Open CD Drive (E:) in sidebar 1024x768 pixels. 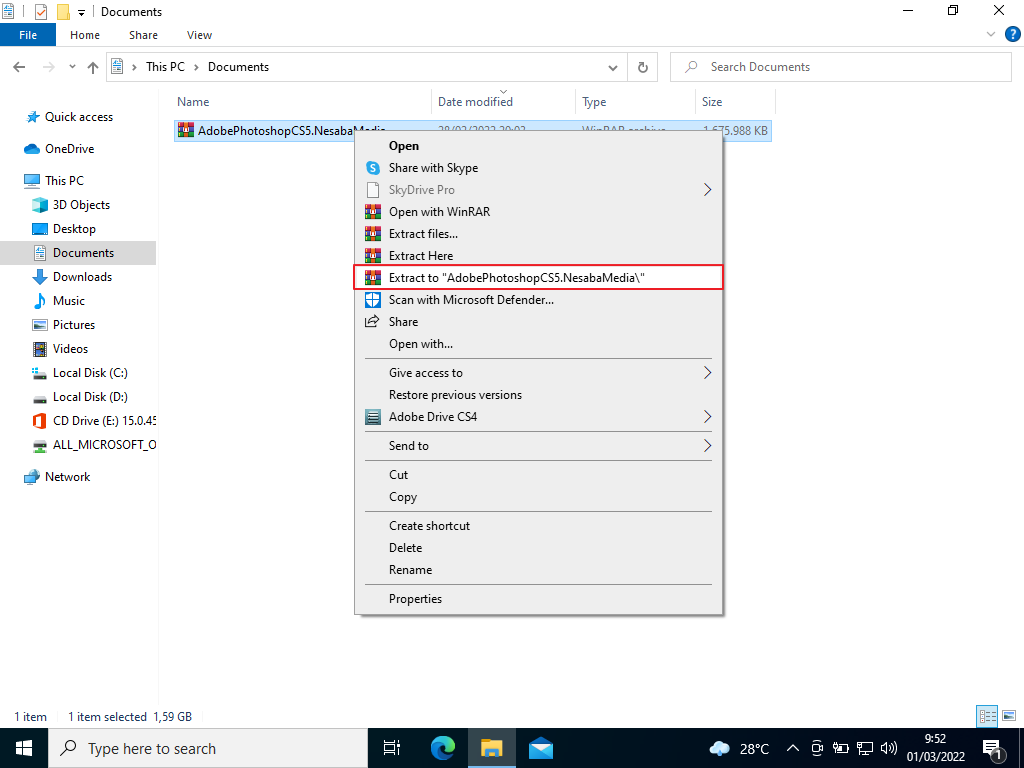click(94, 421)
